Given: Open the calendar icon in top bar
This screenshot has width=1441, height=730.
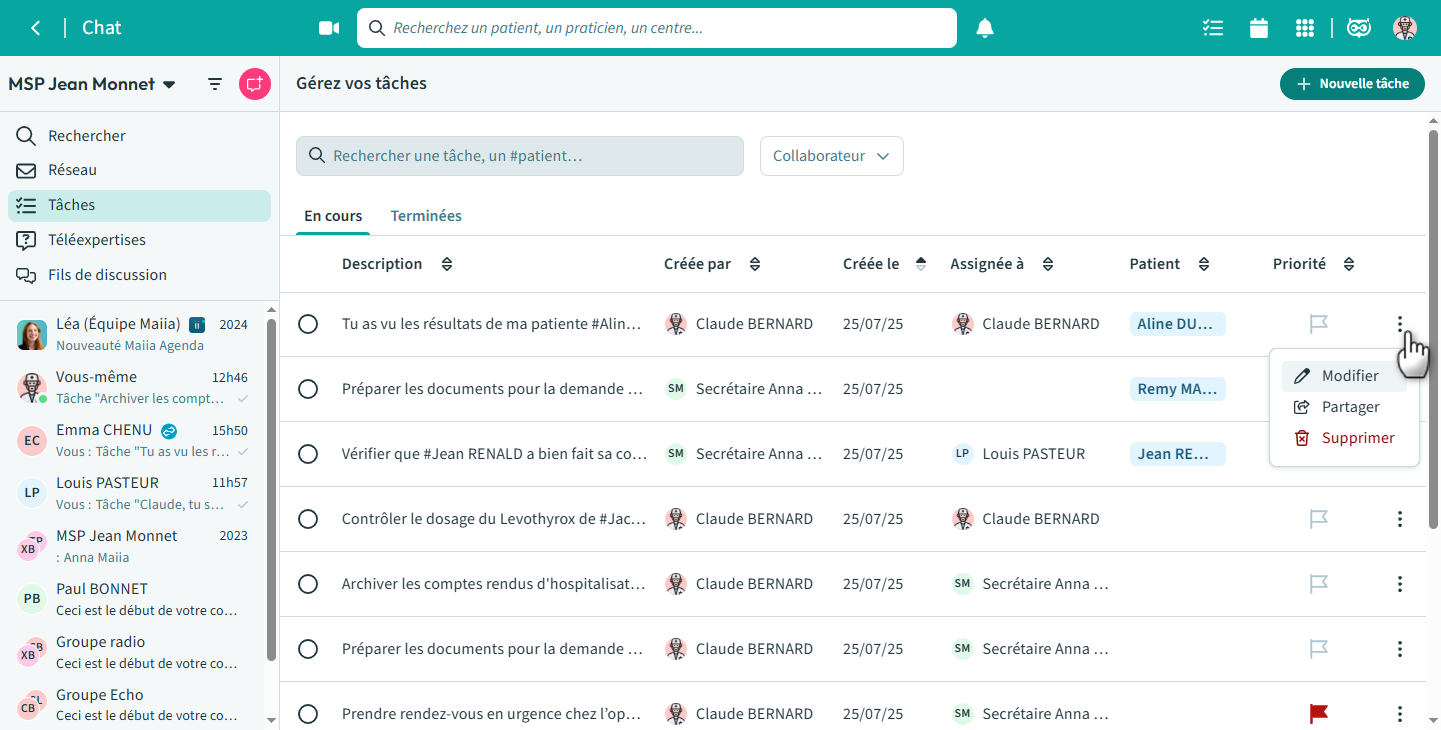Looking at the screenshot, I should 1259,28.
